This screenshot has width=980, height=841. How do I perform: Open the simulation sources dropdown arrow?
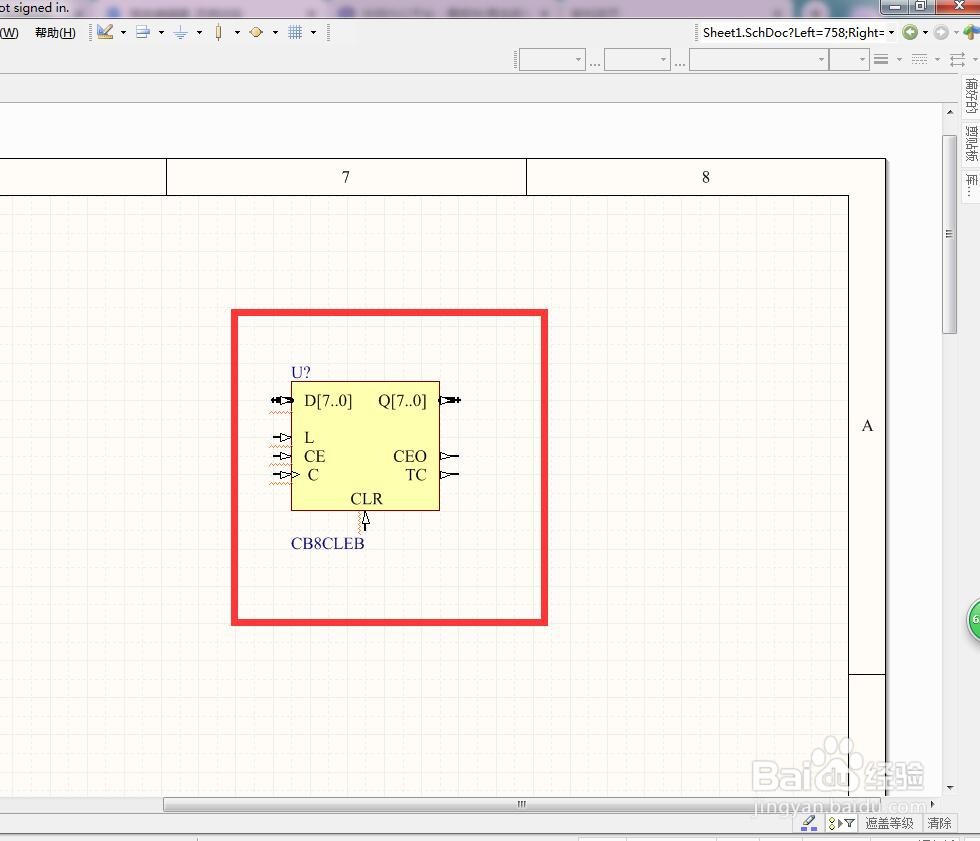pyautogui.click(x=275, y=32)
